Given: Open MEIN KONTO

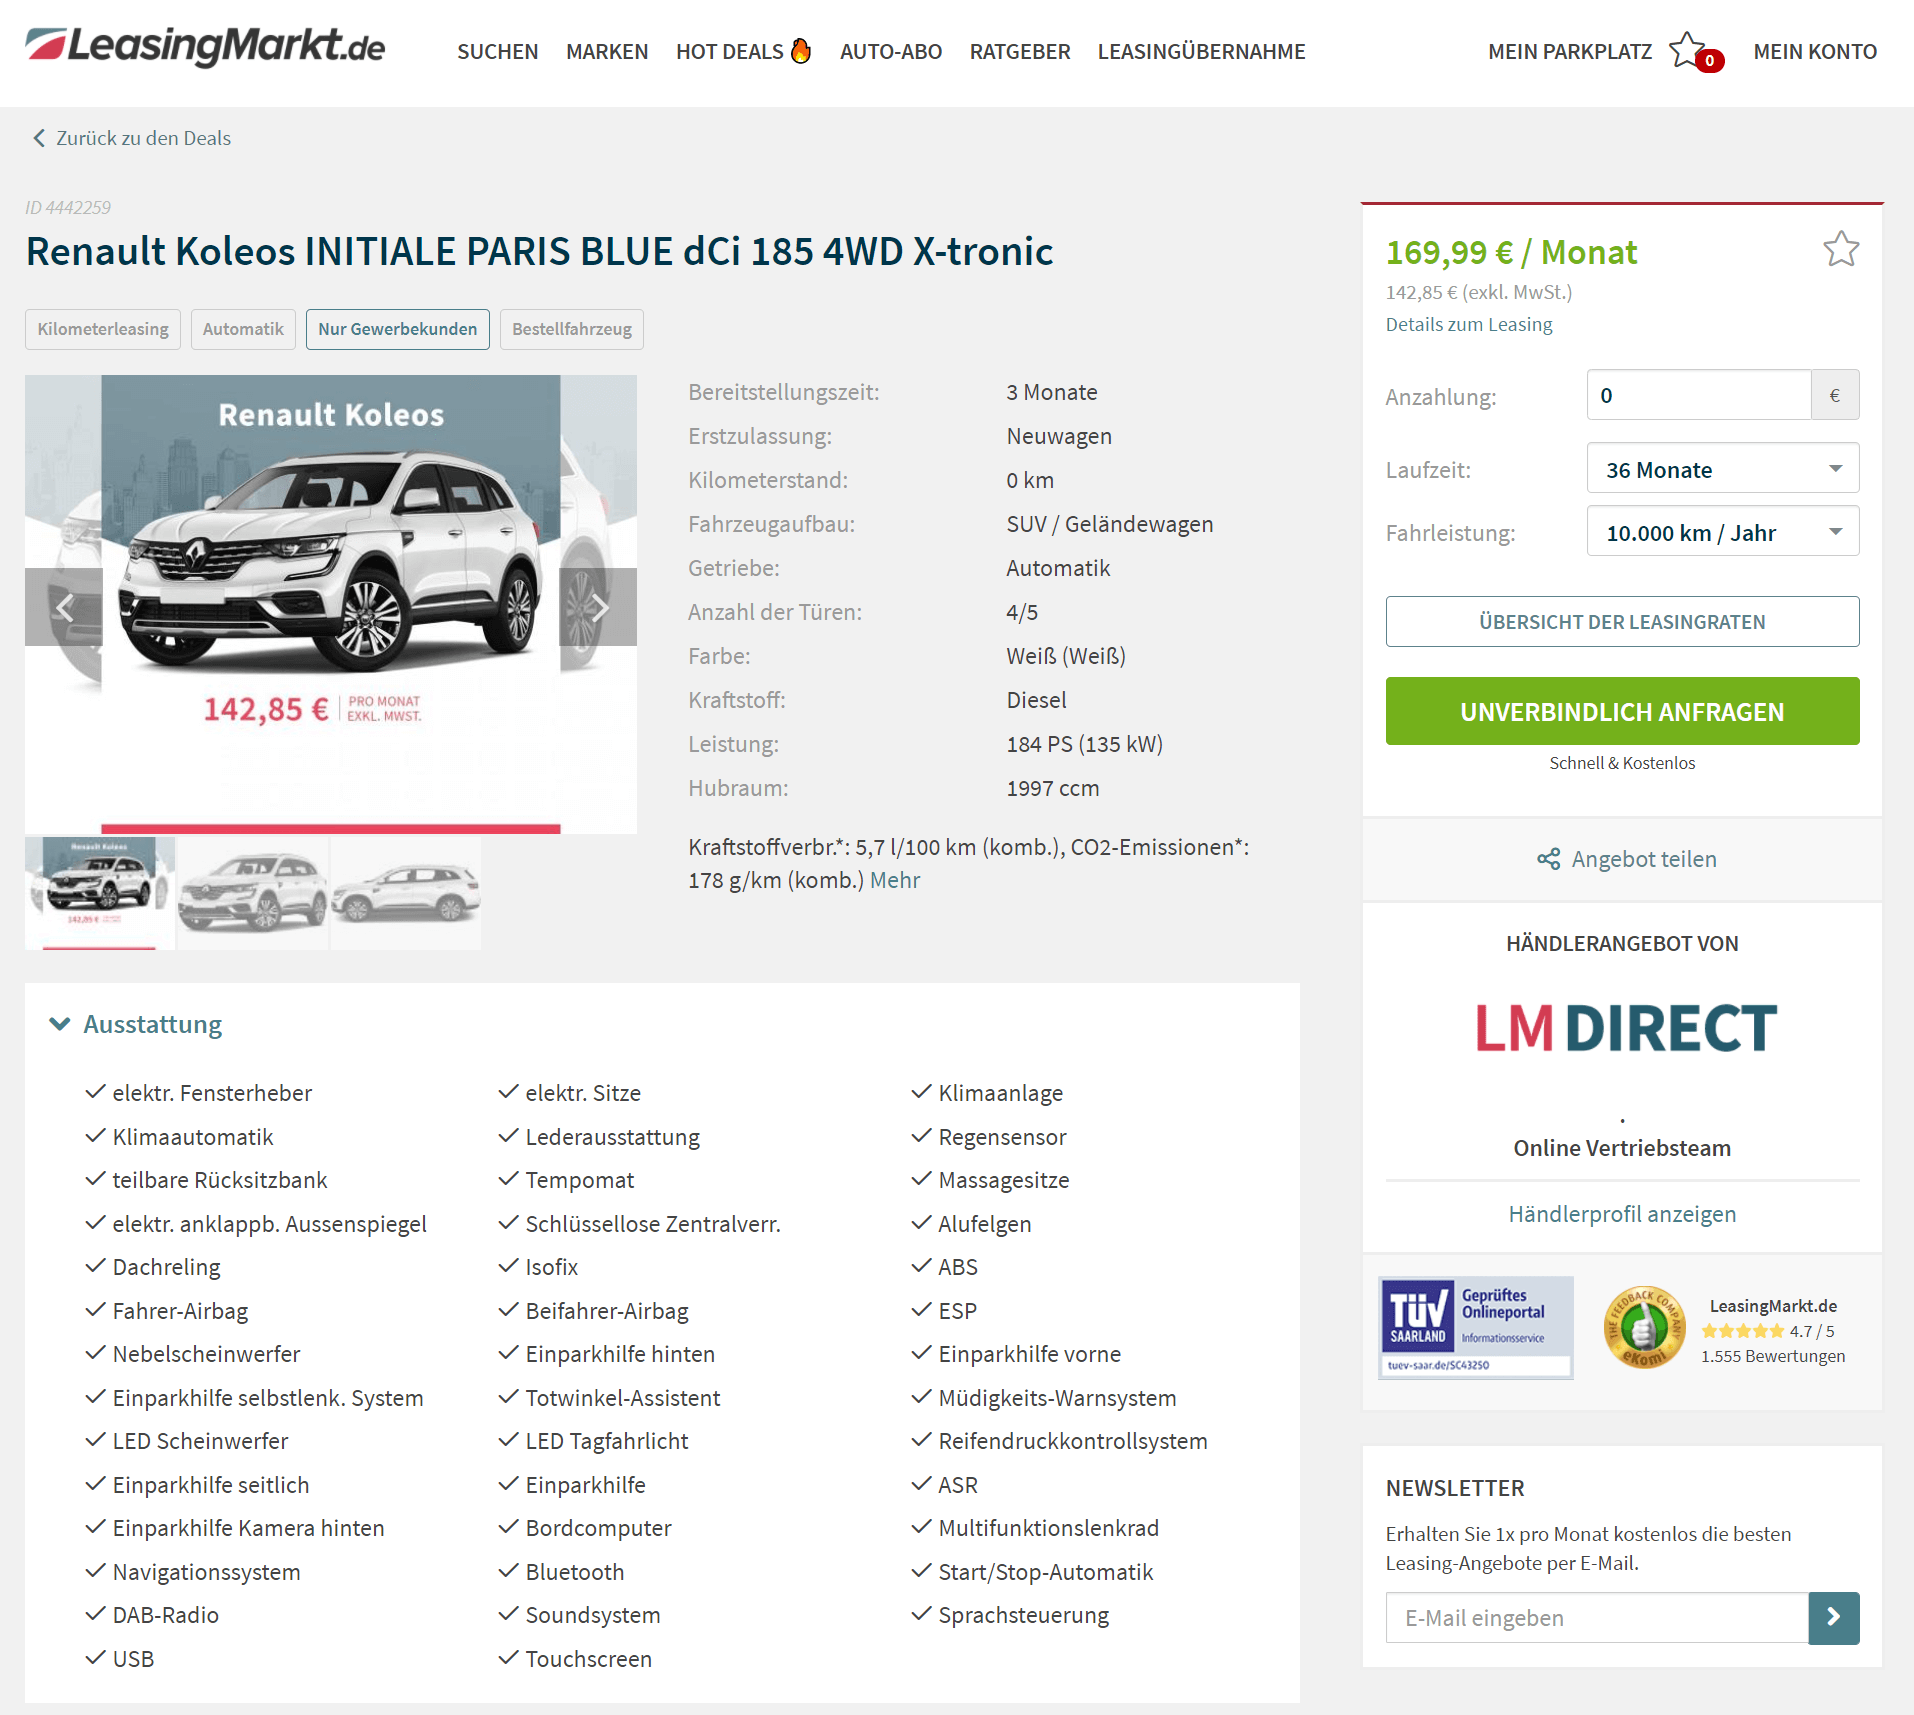Looking at the screenshot, I should point(1815,51).
